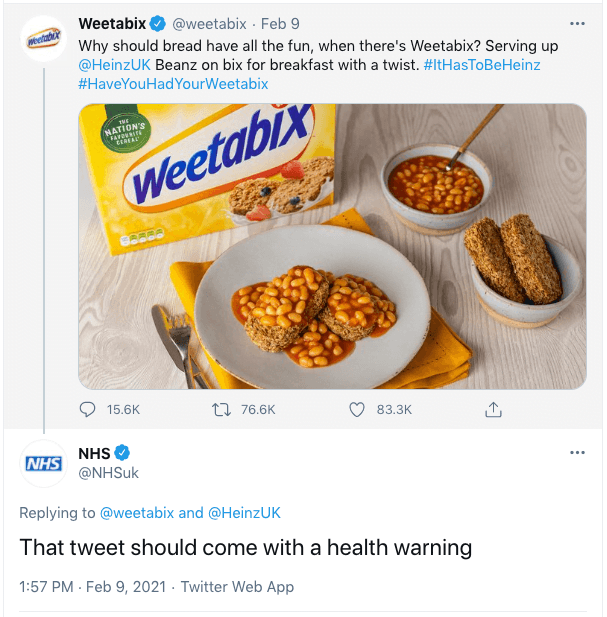
Task: Click the Weetabix display name
Action: click(x=111, y=23)
